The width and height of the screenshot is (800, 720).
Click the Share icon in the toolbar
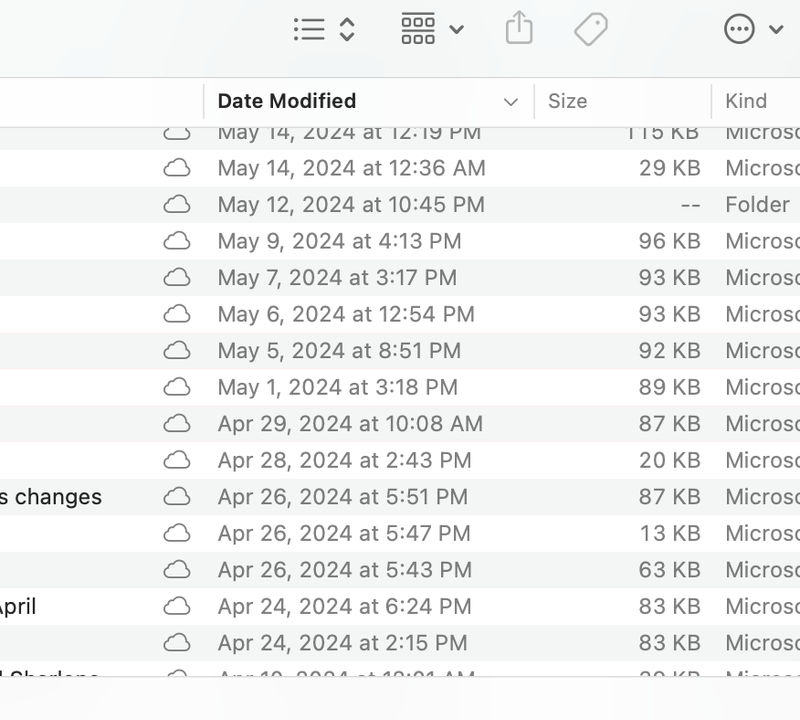(518, 29)
